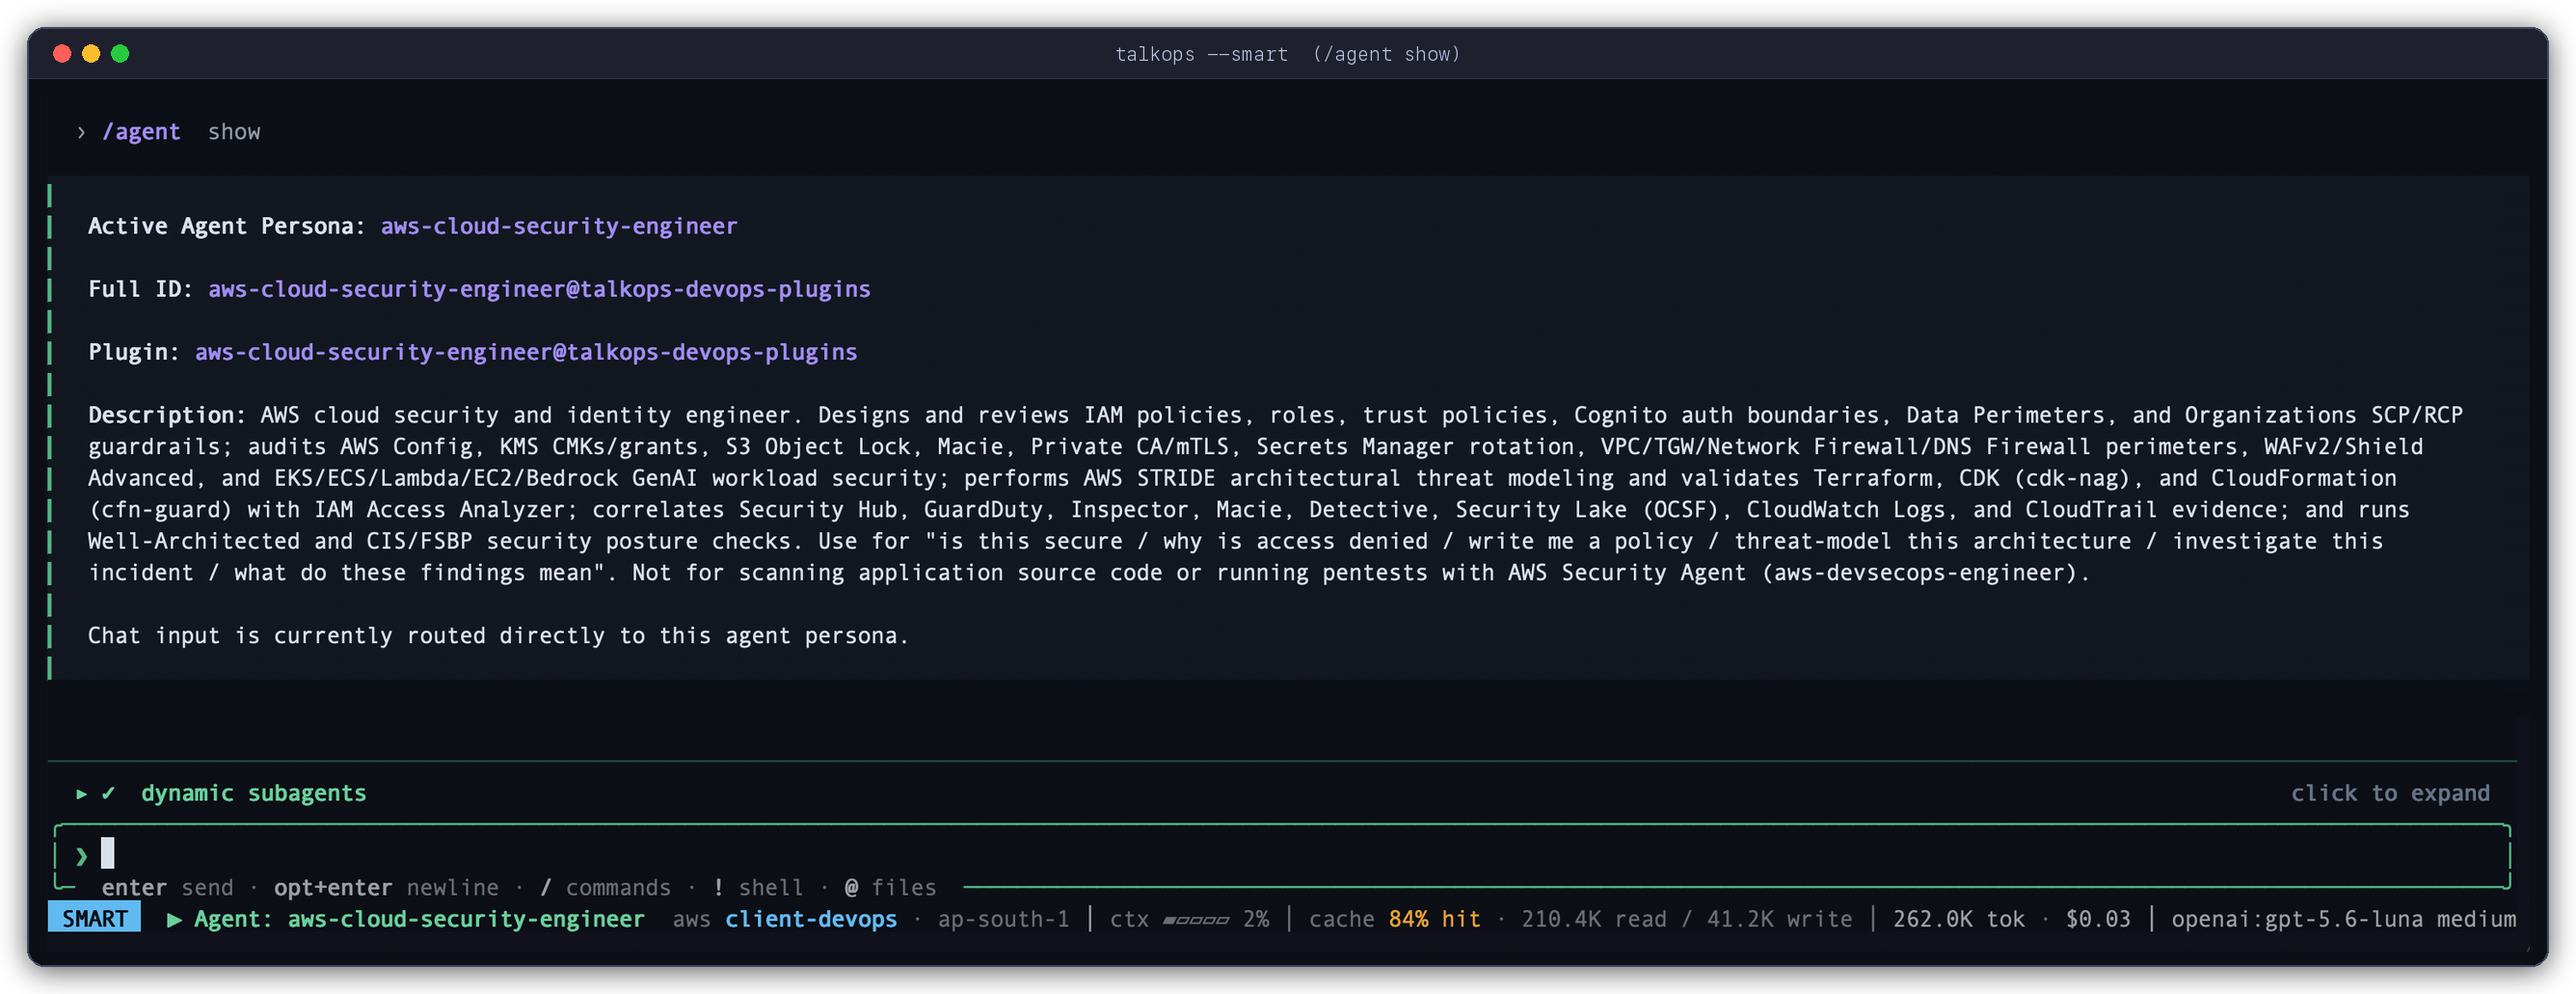Click the 262.0K tok counter

point(1958,919)
